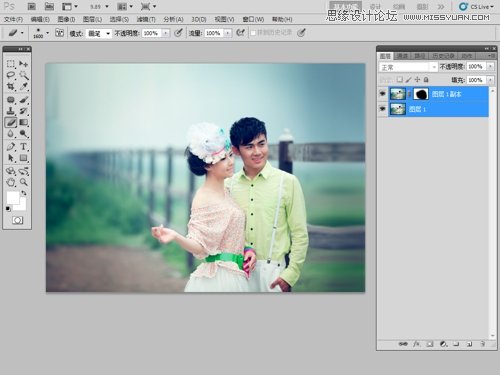Open the options bar opacity slider arrow
Viewport: 500px width, 375px height.
pos(166,33)
